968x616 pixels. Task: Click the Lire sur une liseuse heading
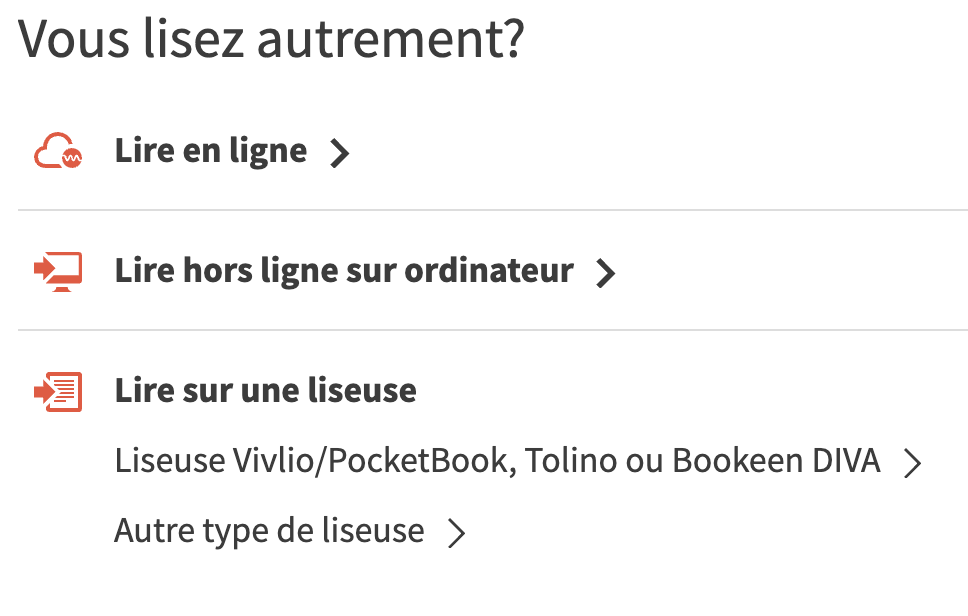click(x=265, y=391)
